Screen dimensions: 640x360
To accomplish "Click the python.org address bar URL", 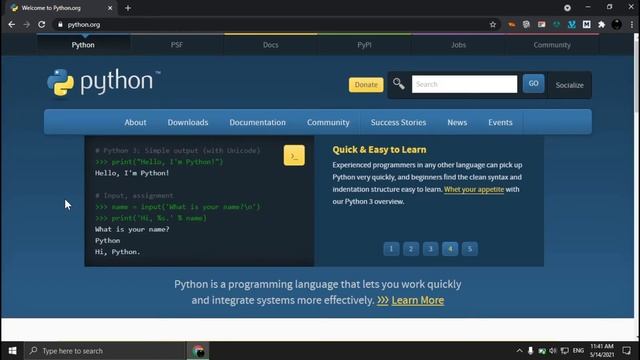I will 84,24.
